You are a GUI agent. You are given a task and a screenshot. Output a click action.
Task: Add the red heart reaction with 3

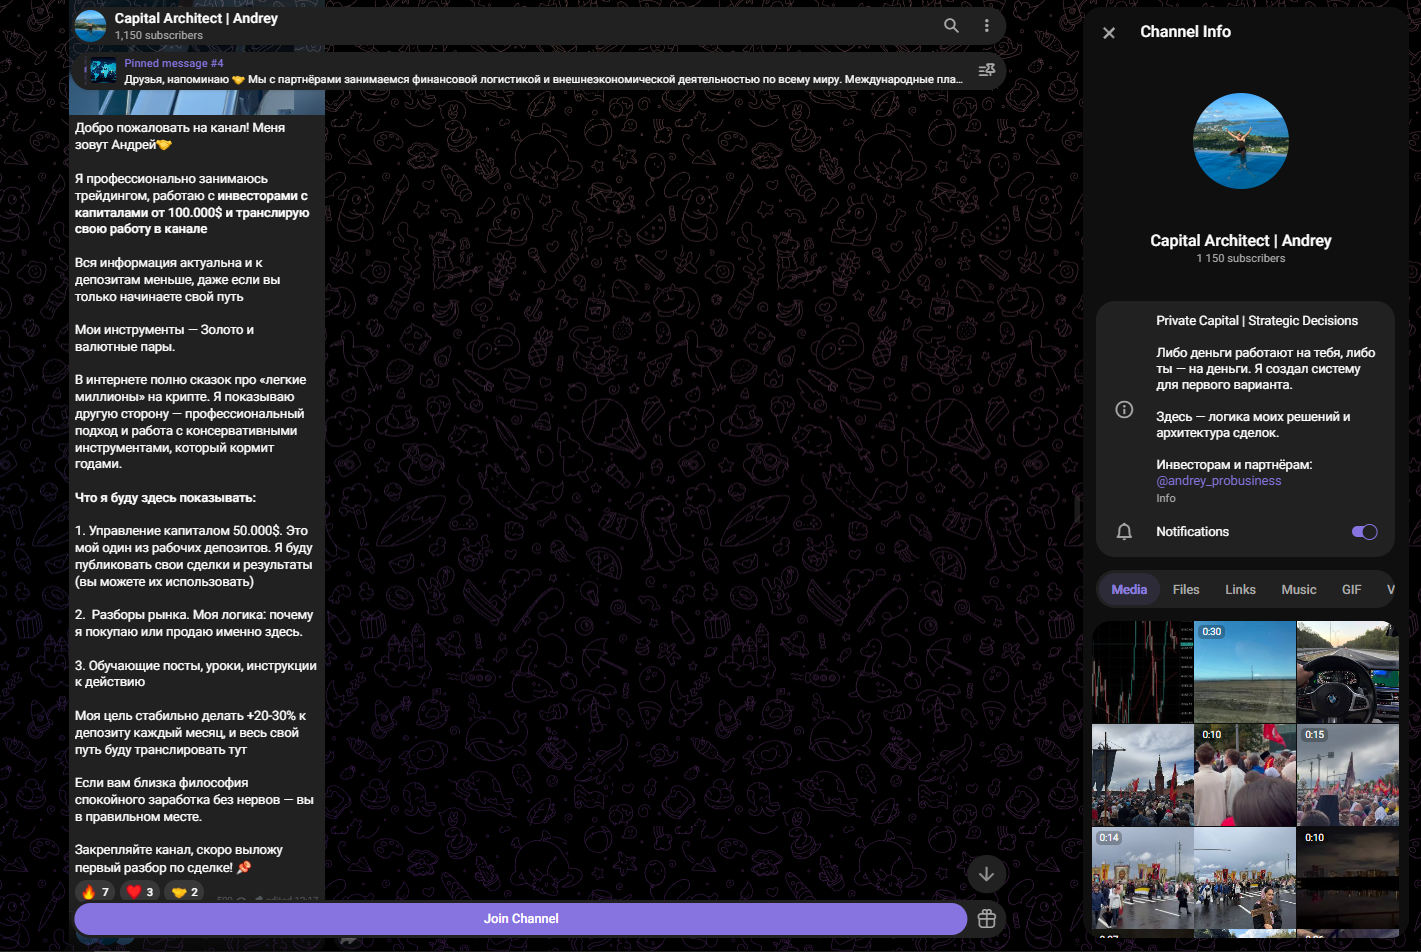(x=140, y=892)
